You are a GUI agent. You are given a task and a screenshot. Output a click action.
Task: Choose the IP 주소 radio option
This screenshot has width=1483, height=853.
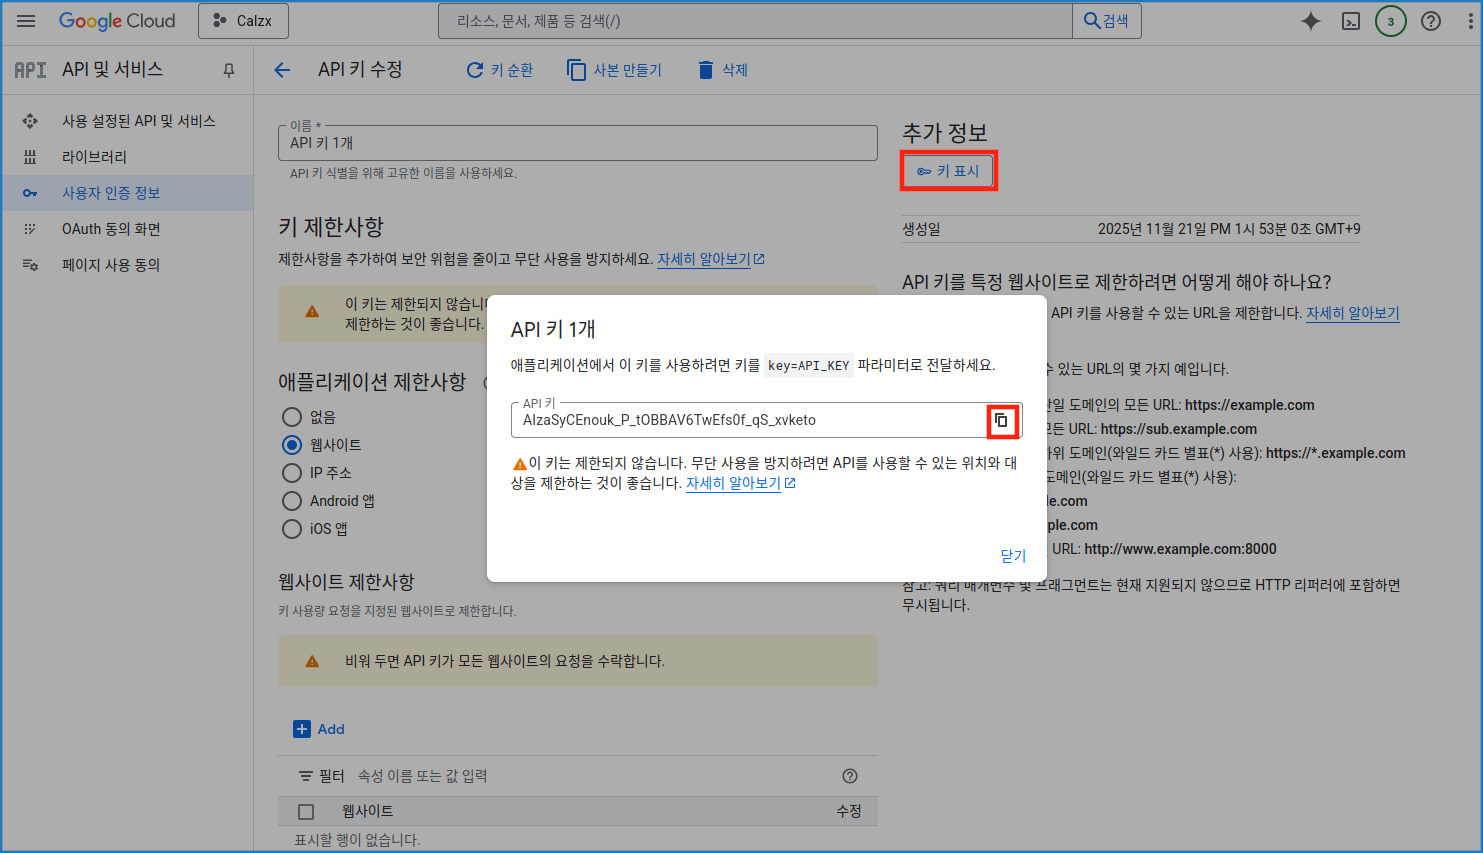point(292,473)
